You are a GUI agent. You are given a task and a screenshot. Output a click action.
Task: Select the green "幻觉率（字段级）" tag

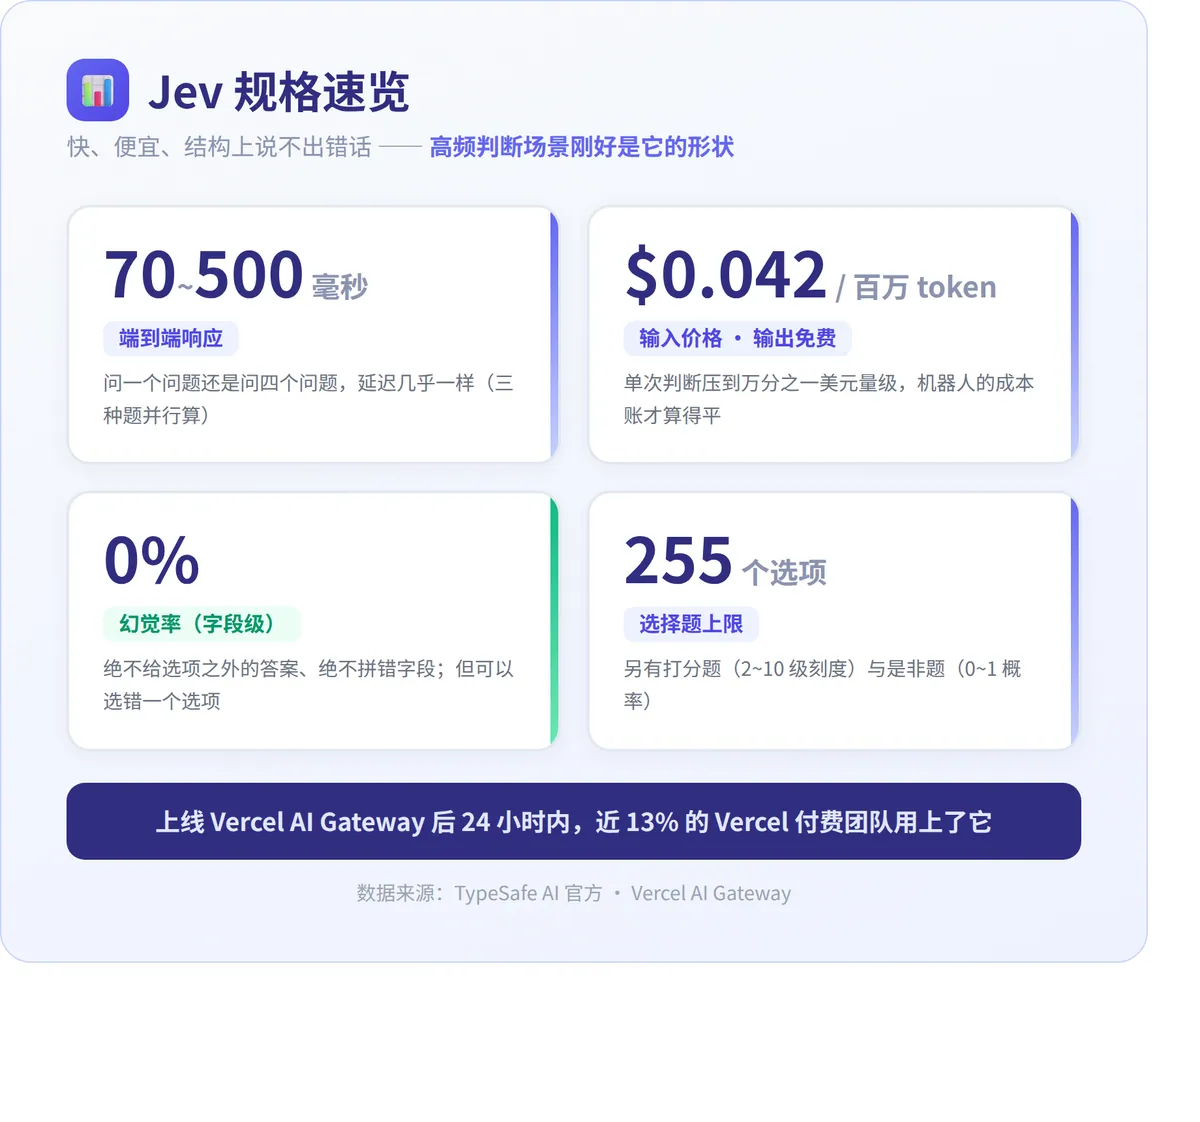click(x=202, y=624)
